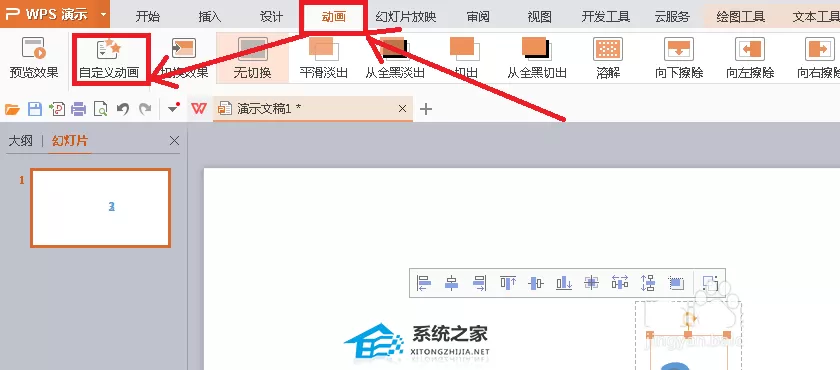Select the 动画 ribbon tab

(334, 17)
